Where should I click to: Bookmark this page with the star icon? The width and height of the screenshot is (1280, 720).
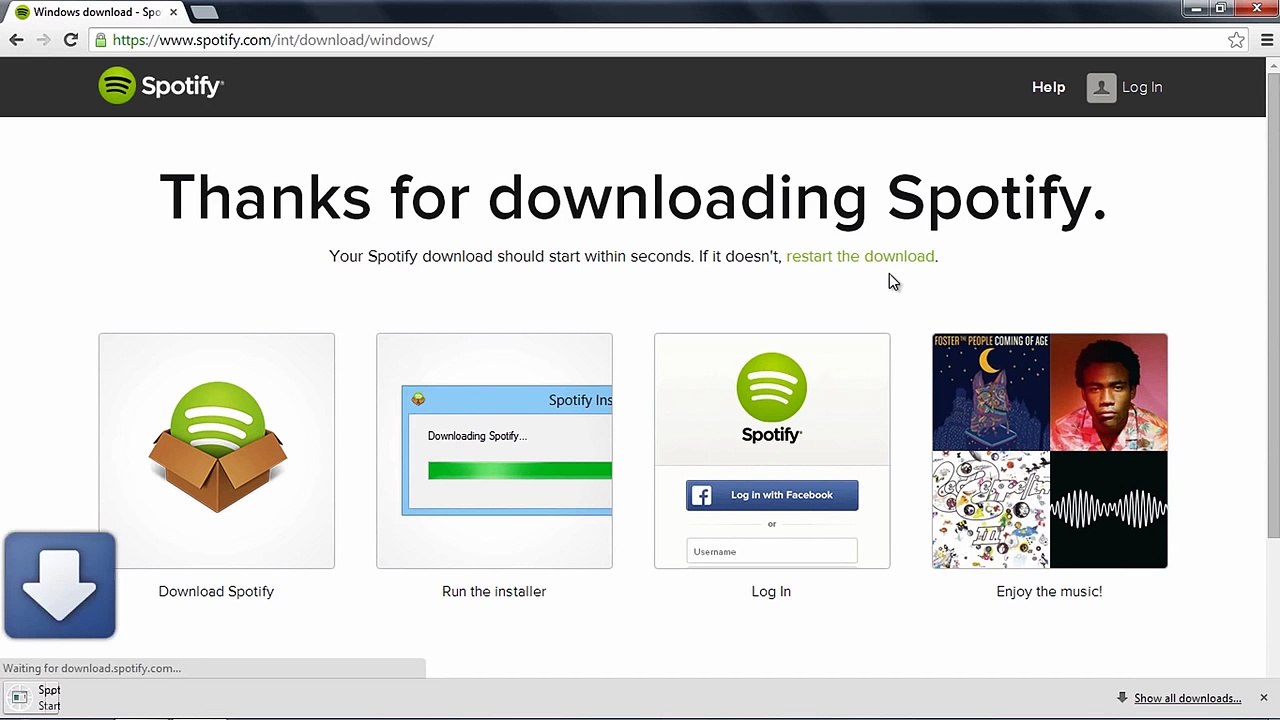1237,40
